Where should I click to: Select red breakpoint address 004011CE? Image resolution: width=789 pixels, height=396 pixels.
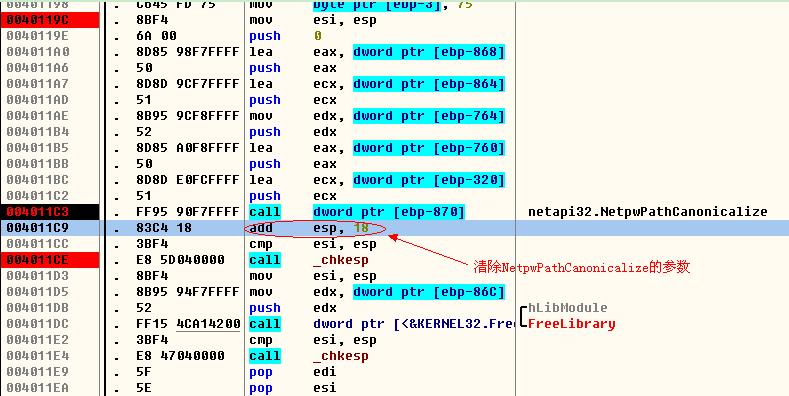38,260
